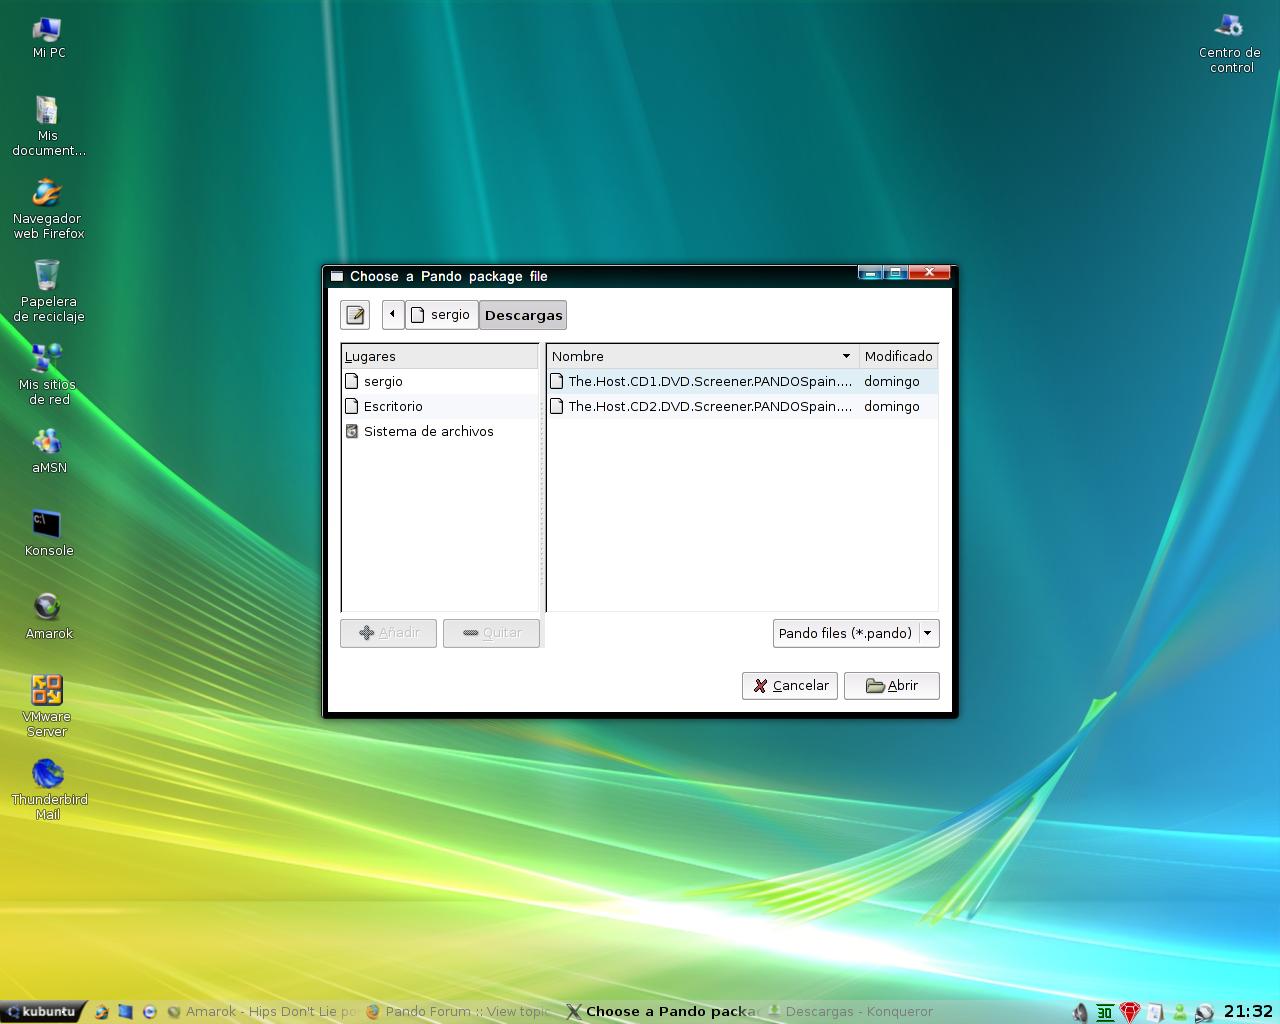
Task: Select sergio in Lugares list
Action: coord(439,381)
